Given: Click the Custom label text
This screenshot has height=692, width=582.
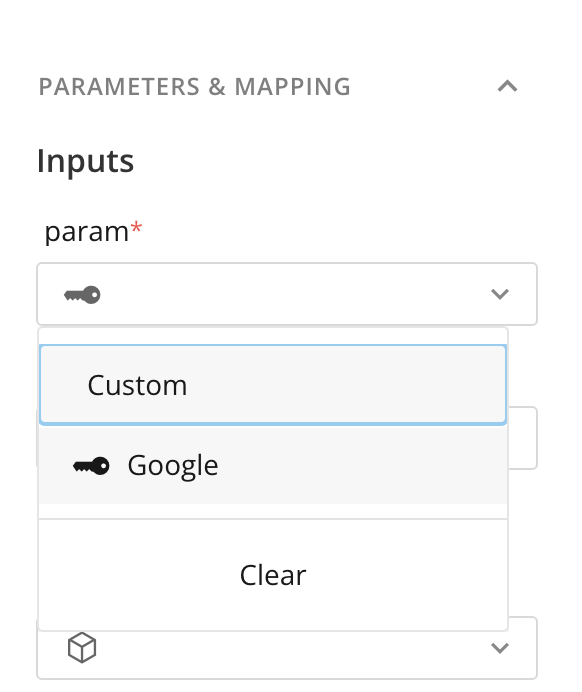Looking at the screenshot, I should 137,385.
